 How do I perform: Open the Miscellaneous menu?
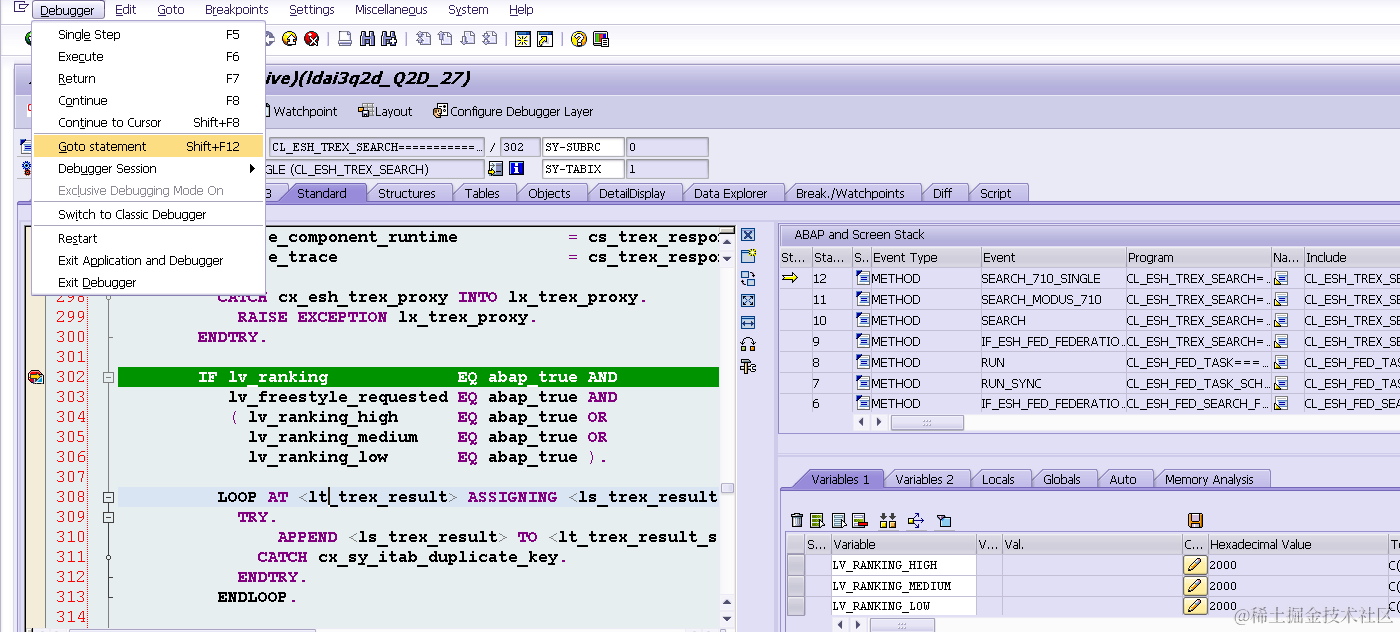click(391, 10)
